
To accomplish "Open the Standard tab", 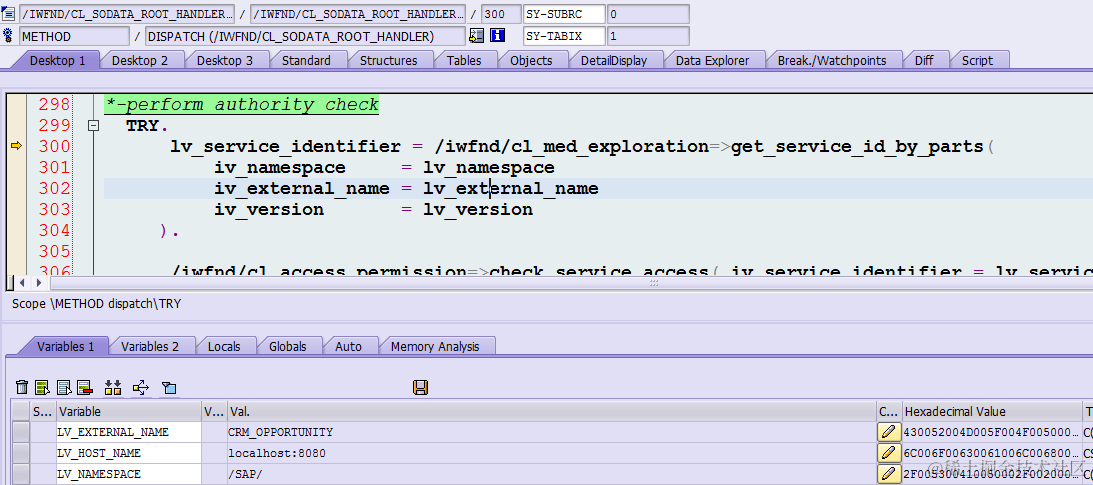I will (306, 61).
